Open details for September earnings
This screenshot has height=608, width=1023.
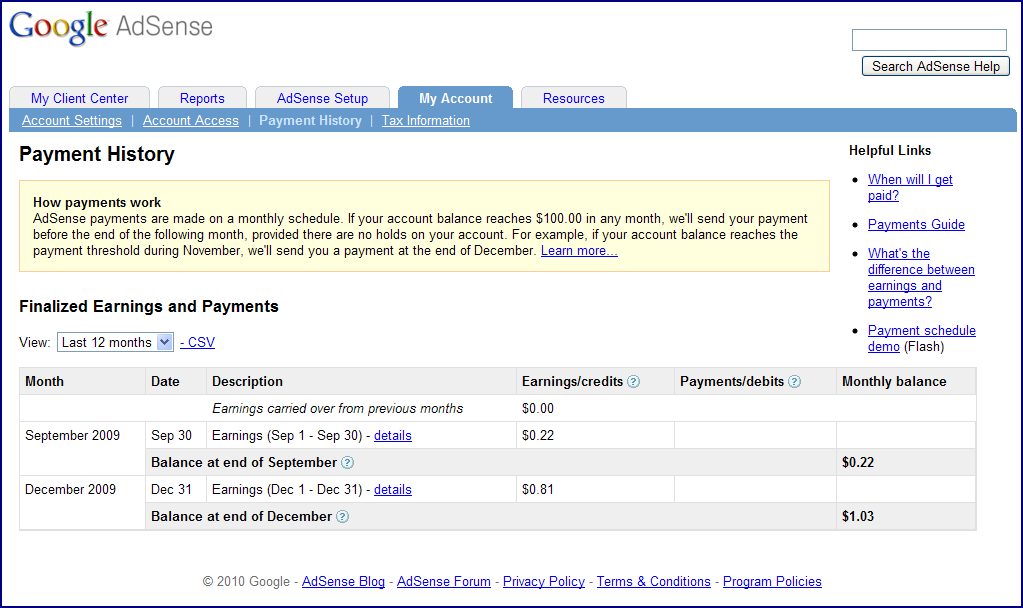coord(393,435)
